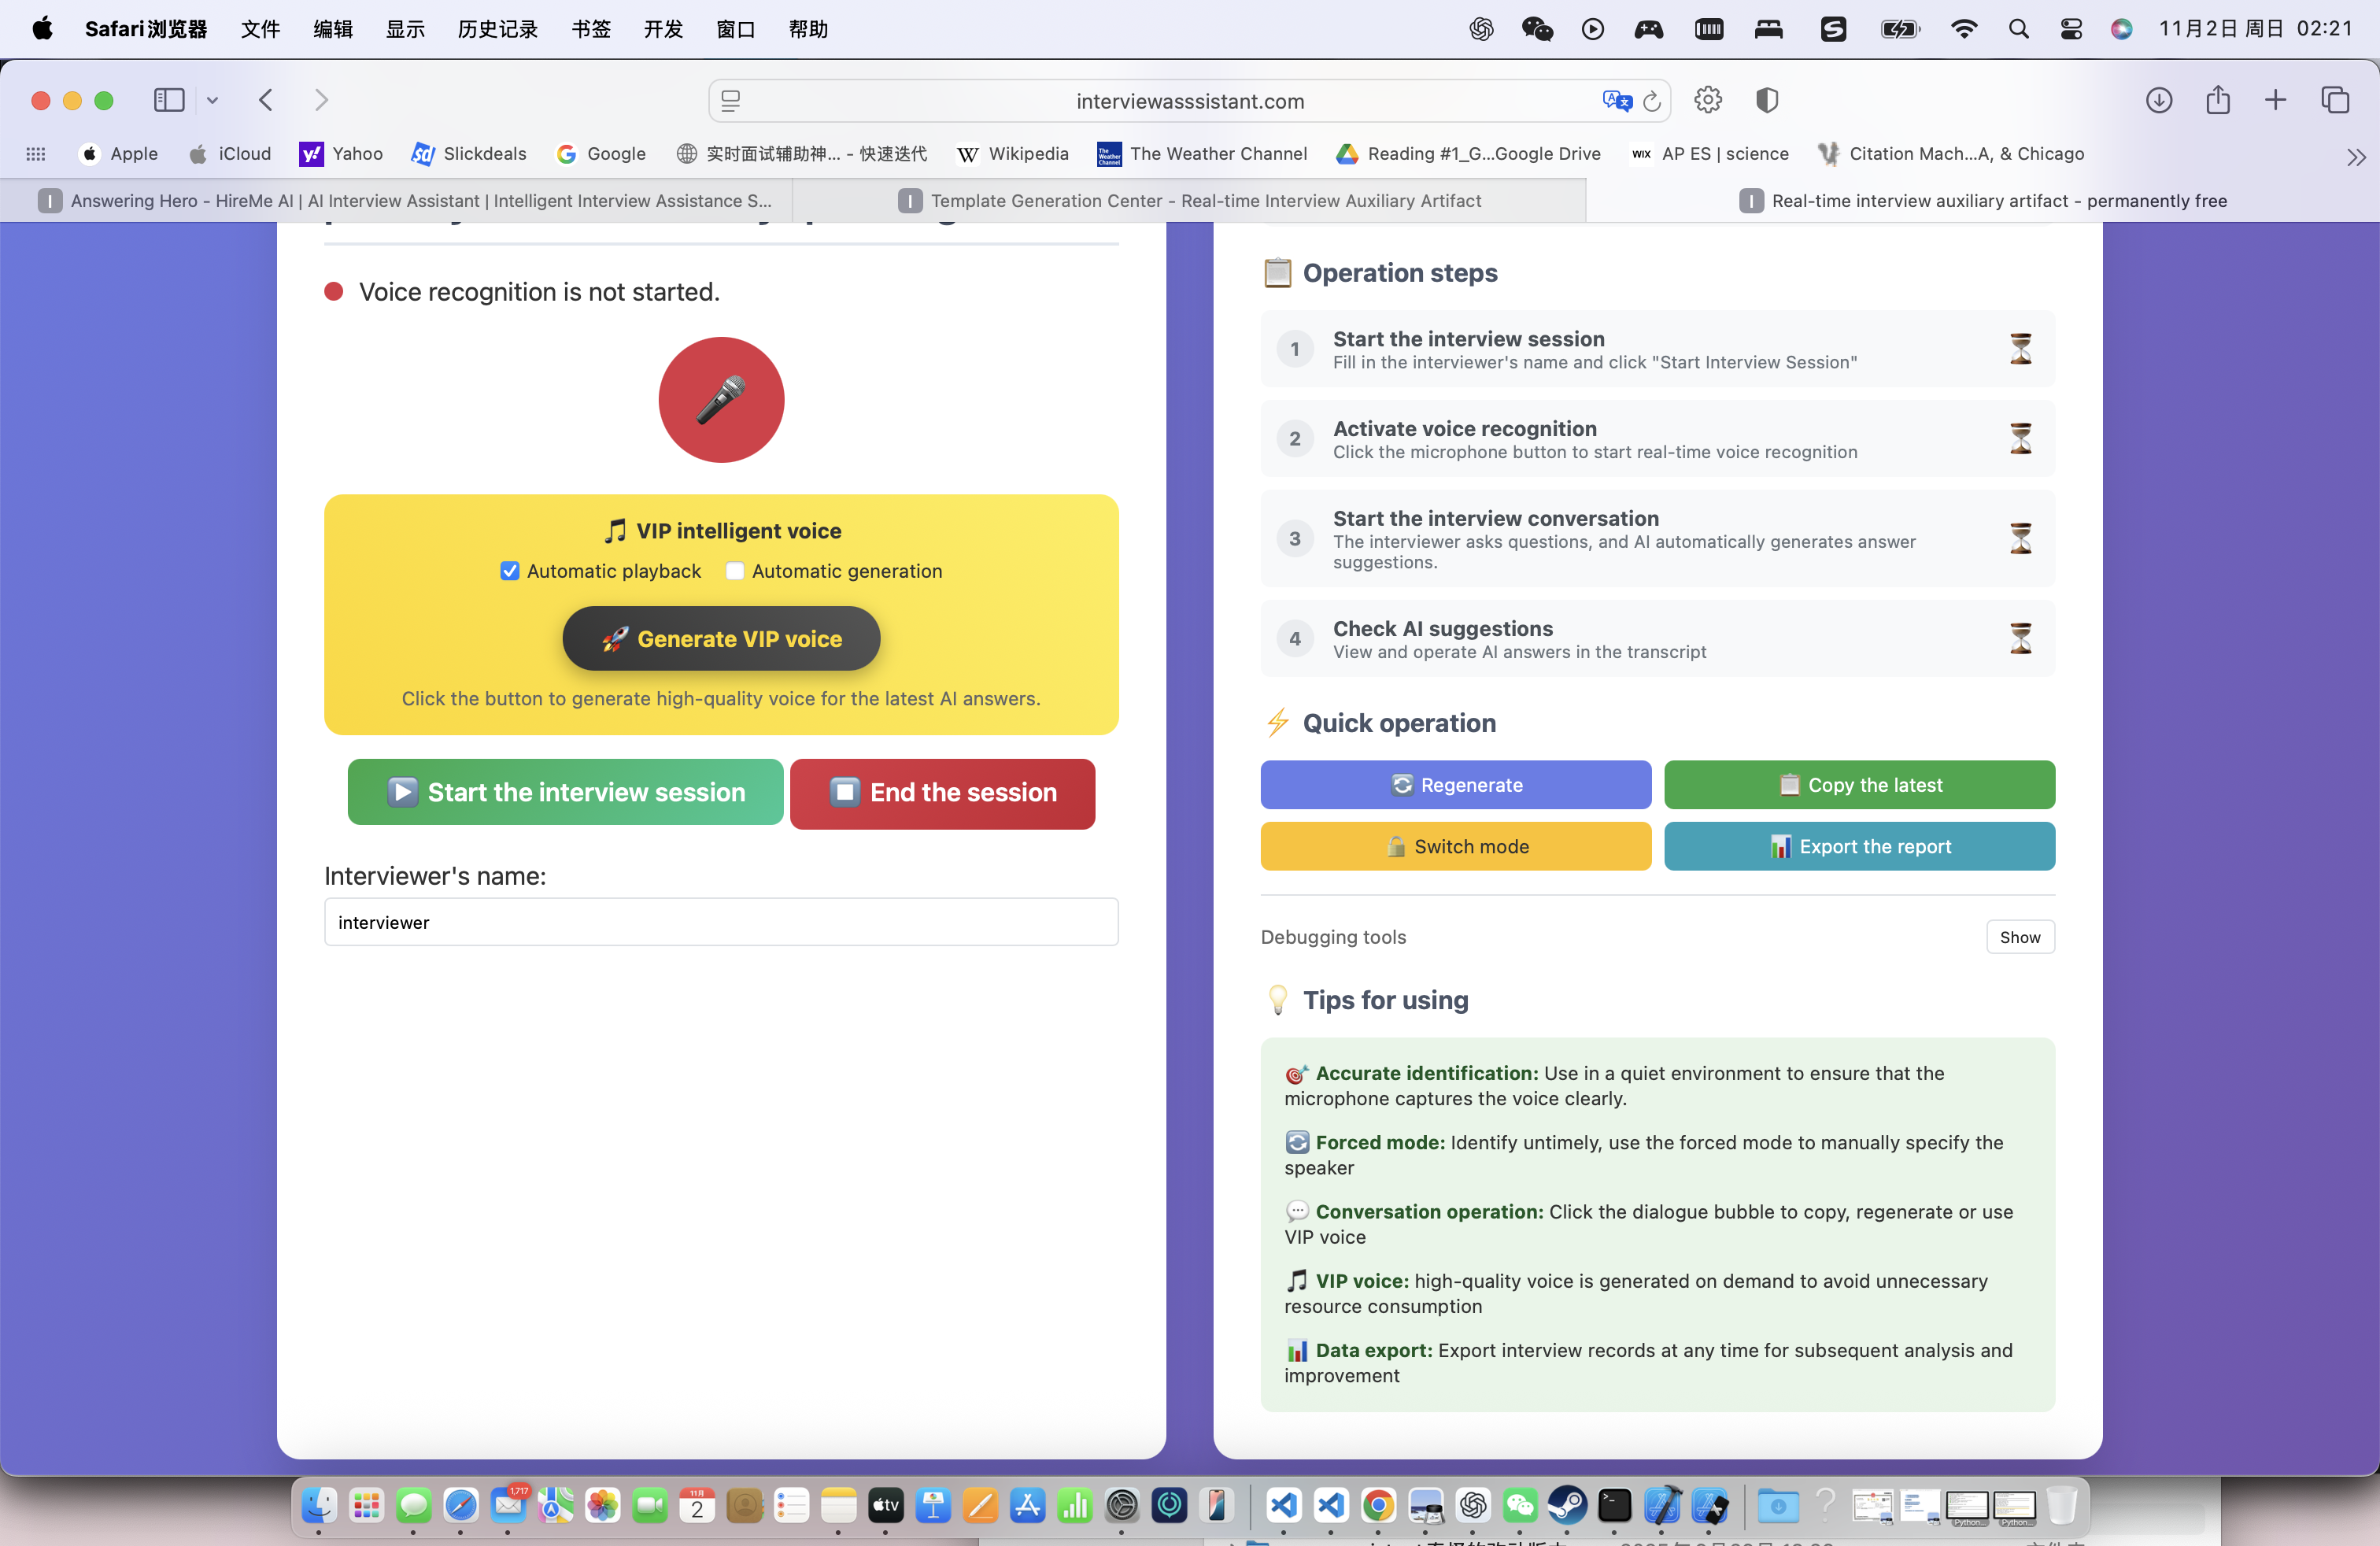
Task: Open the sidebar options chevron
Action: 212,100
